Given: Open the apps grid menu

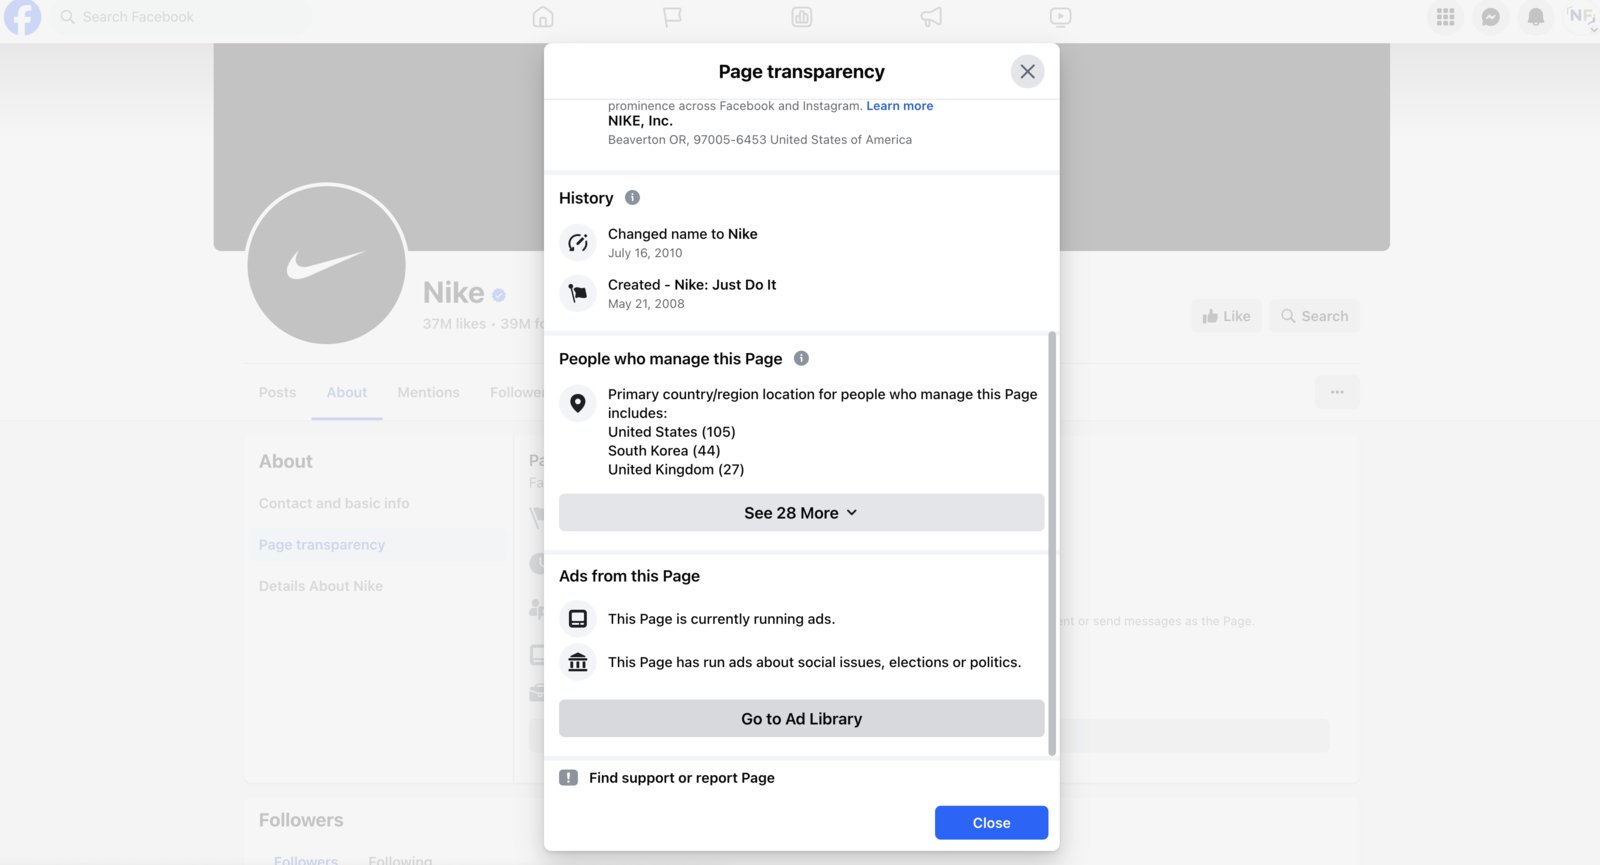Looking at the screenshot, I should tap(1445, 17).
